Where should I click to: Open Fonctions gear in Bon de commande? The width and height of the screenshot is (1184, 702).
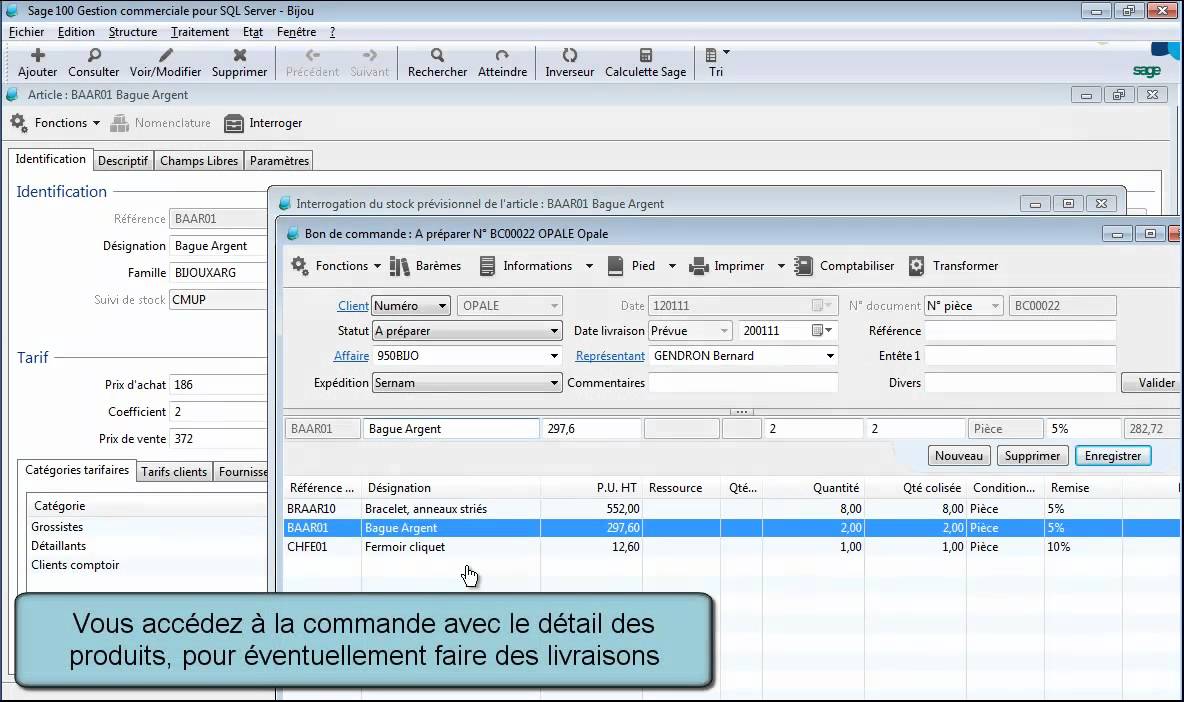click(x=300, y=266)
